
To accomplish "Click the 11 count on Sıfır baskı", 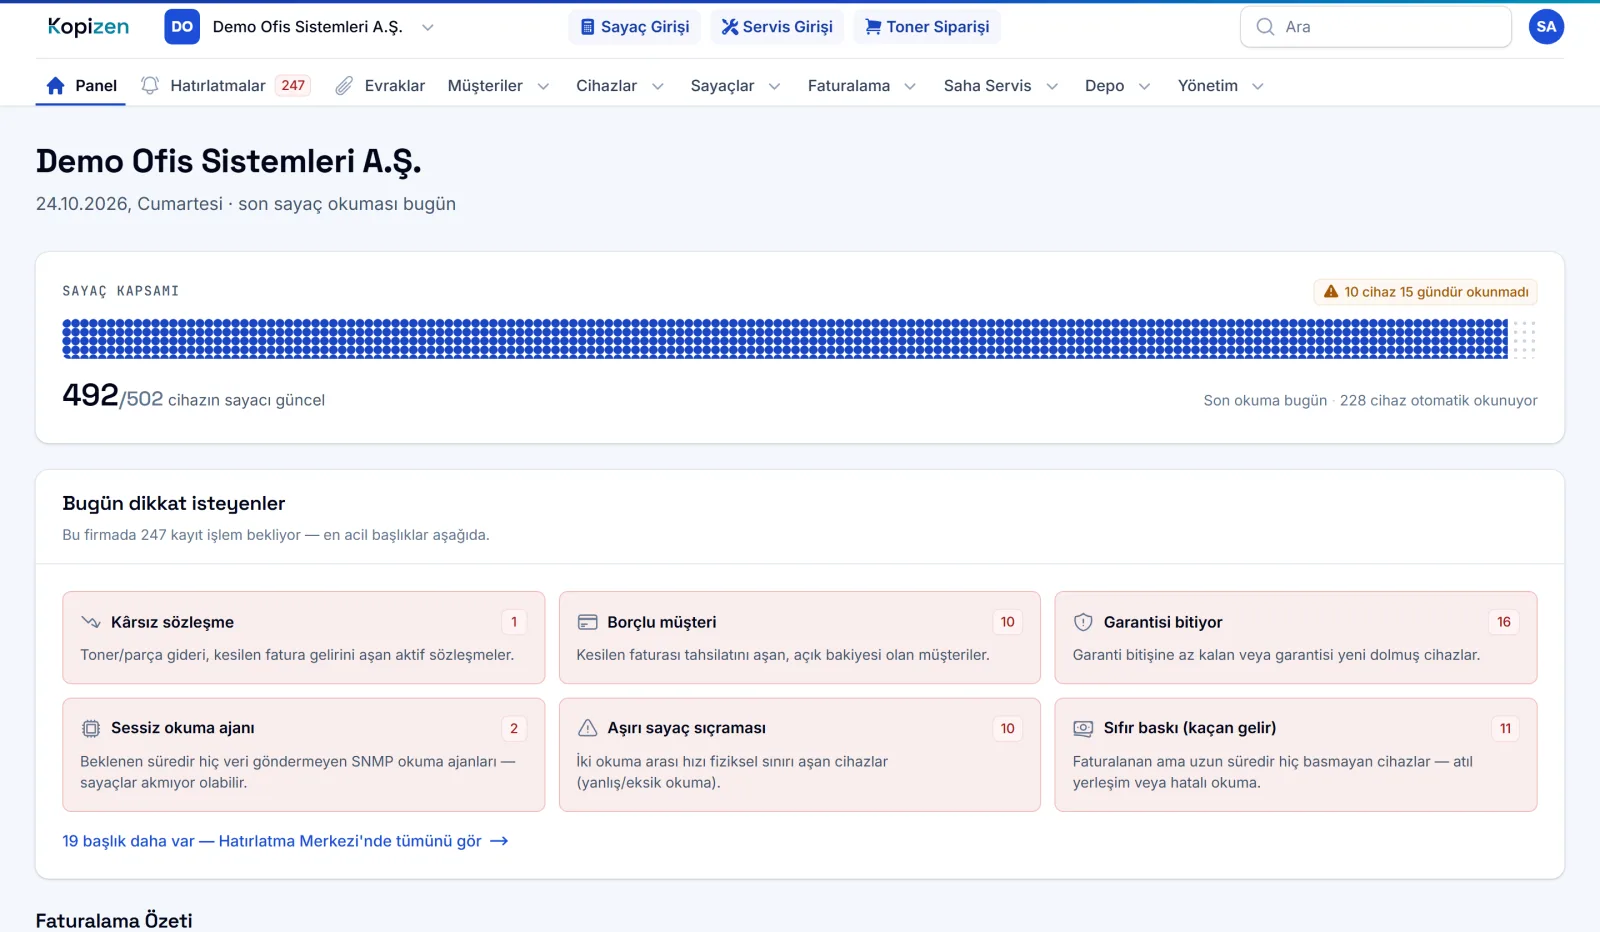I will tap(1505, 728).
